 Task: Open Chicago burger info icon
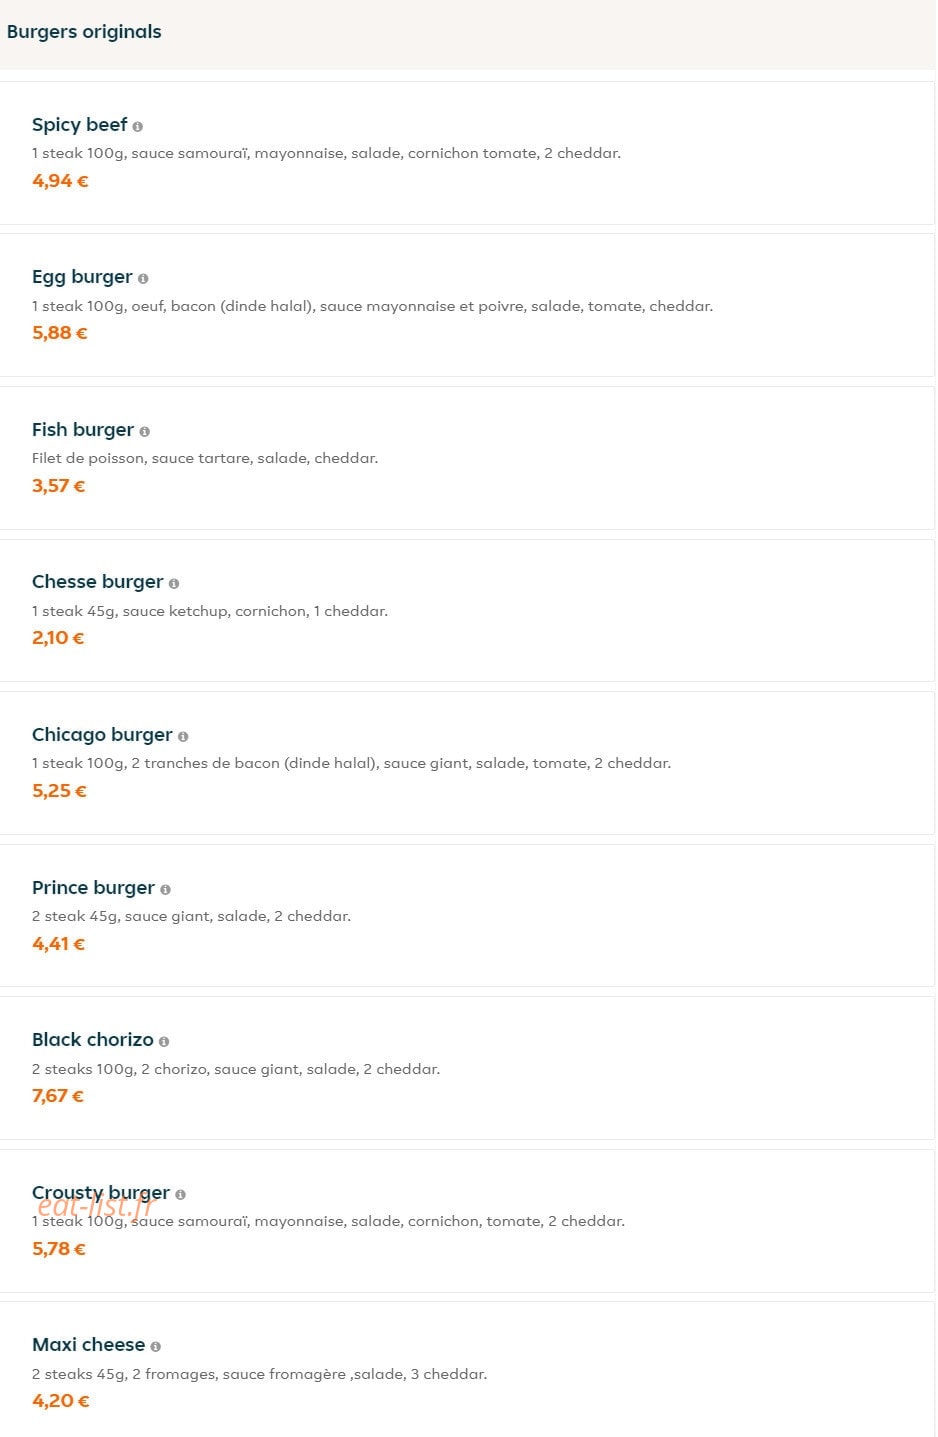[183, 737]
